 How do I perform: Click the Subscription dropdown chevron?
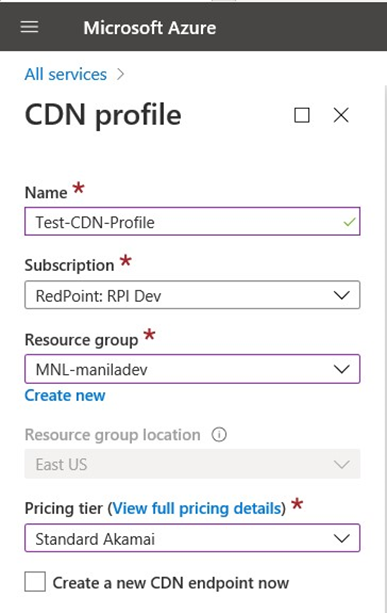[x=341, y=295]
